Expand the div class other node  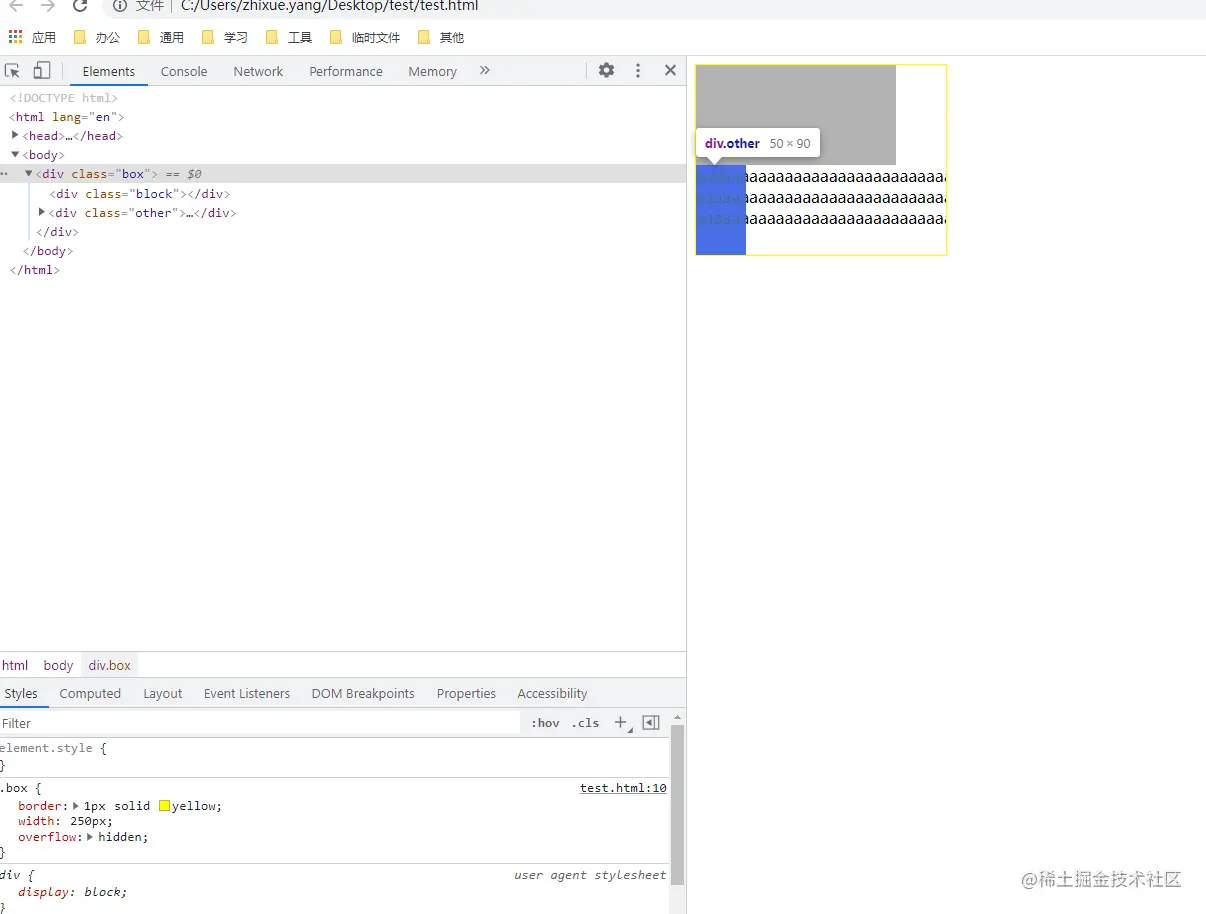(x=42, y=212)
